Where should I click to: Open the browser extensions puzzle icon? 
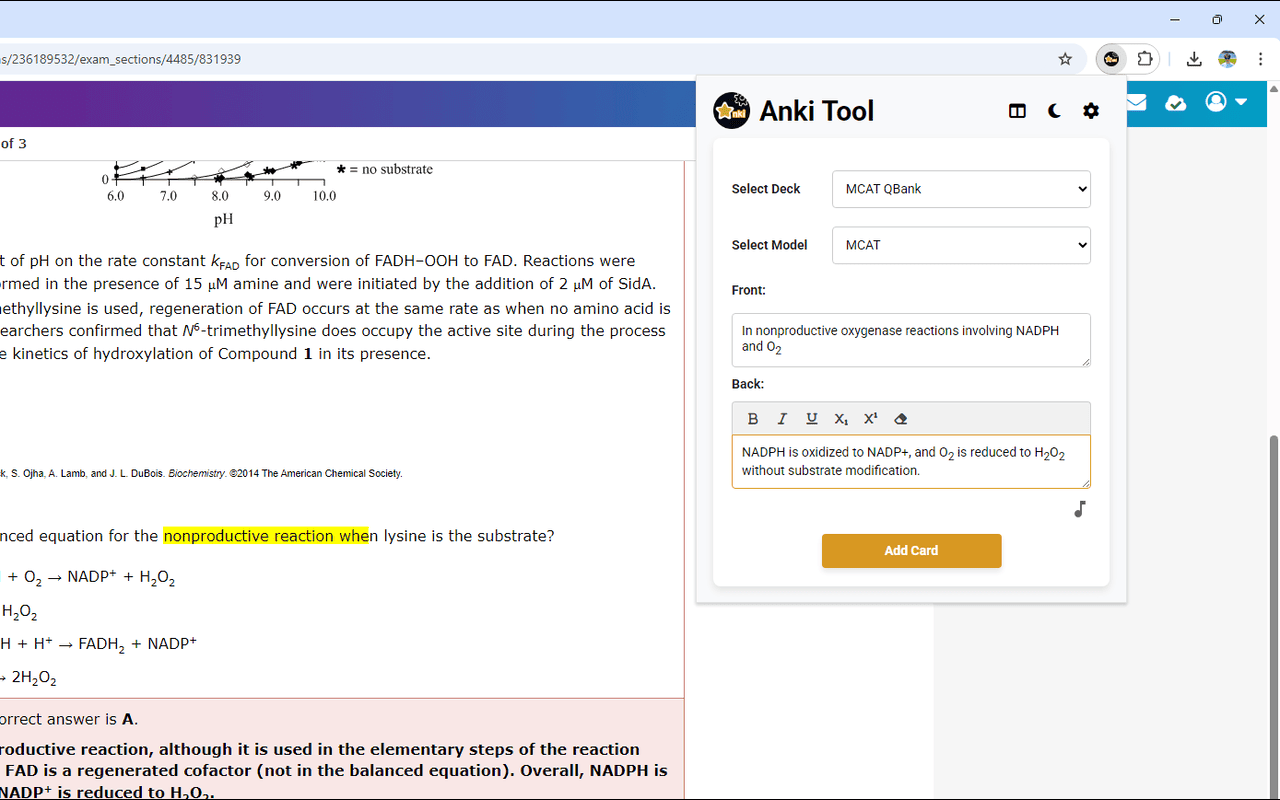(x=1145, y=59)
